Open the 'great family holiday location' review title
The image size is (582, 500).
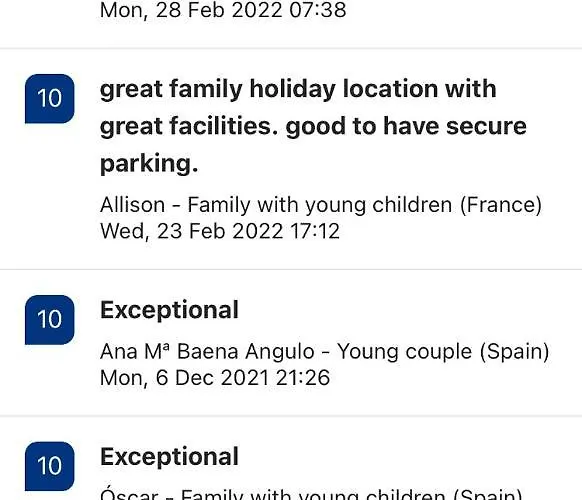[x=313, y=126]
